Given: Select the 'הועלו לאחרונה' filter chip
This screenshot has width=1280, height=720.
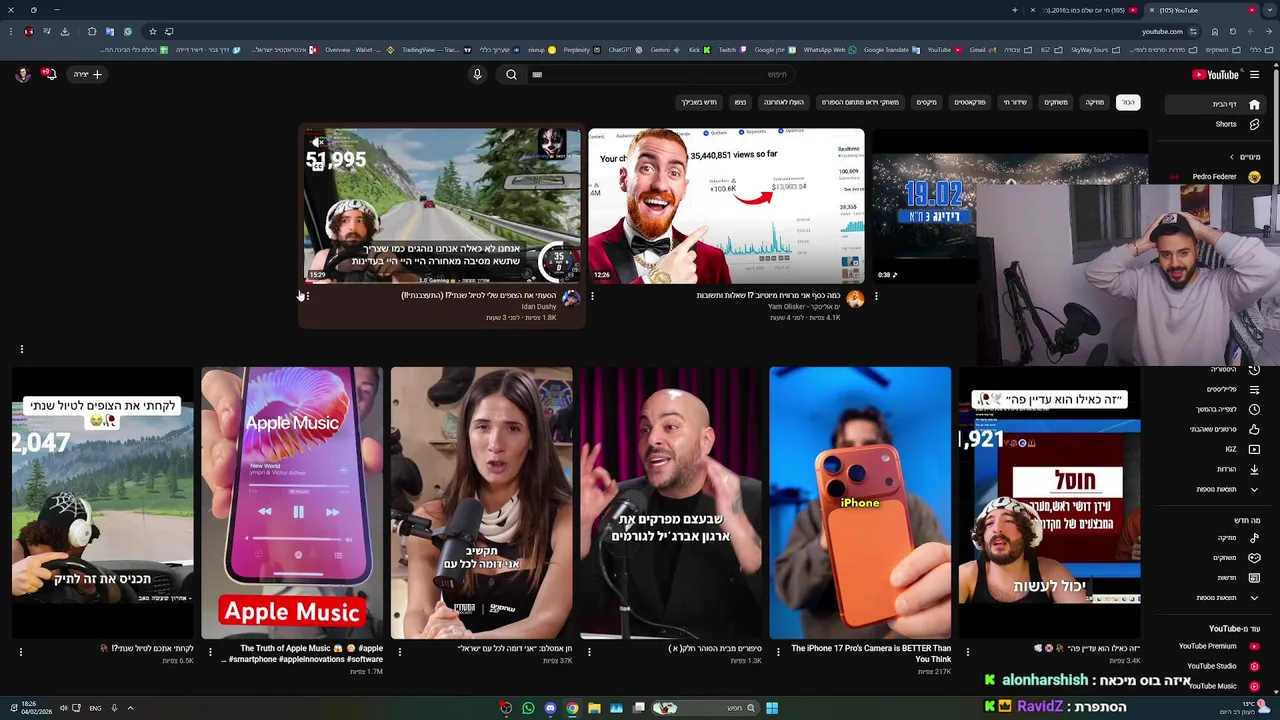Looking at the screenshot, I should pyautogui.click(x=784, y=102).
